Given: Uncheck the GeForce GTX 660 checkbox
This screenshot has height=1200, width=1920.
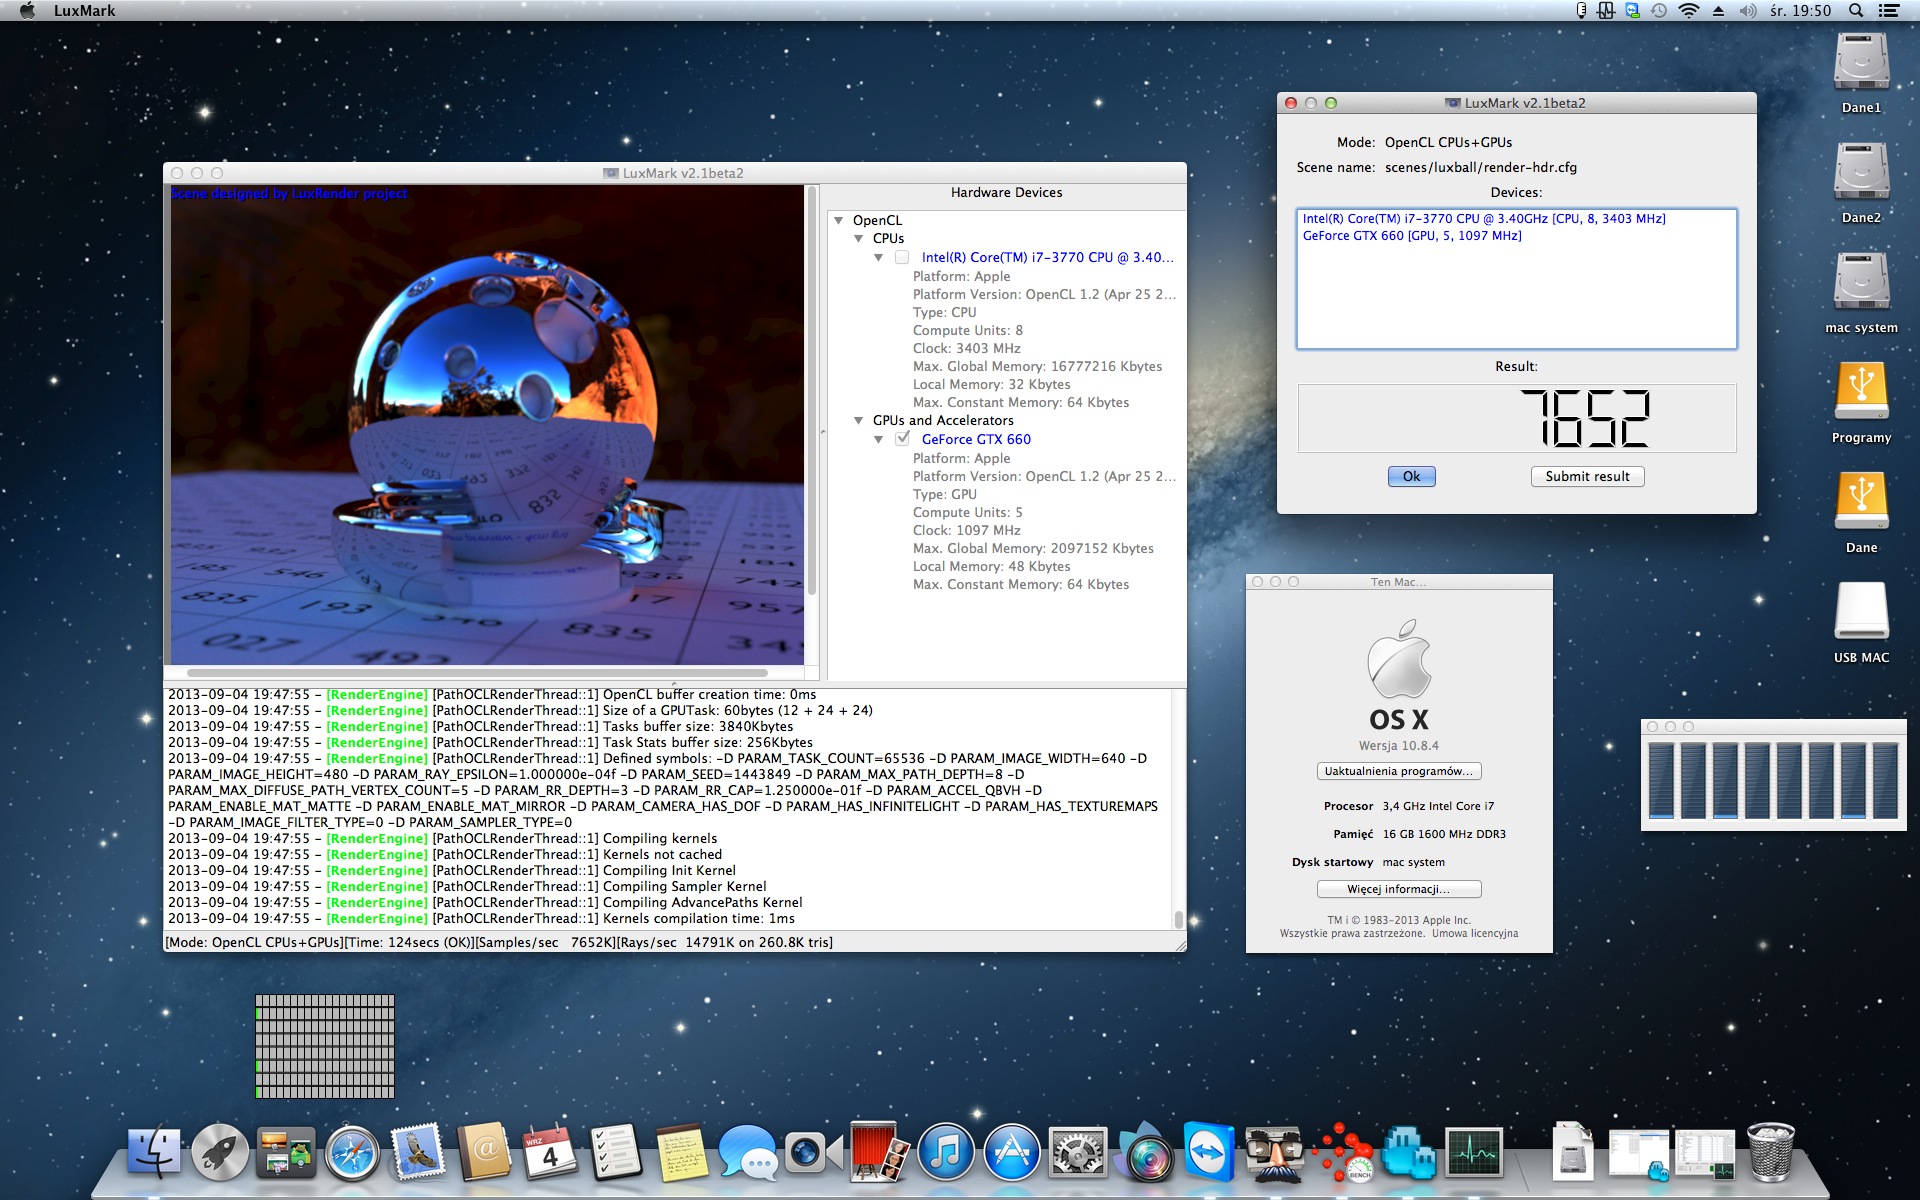Looking at the screenshot, I should (x=902, y=439).
